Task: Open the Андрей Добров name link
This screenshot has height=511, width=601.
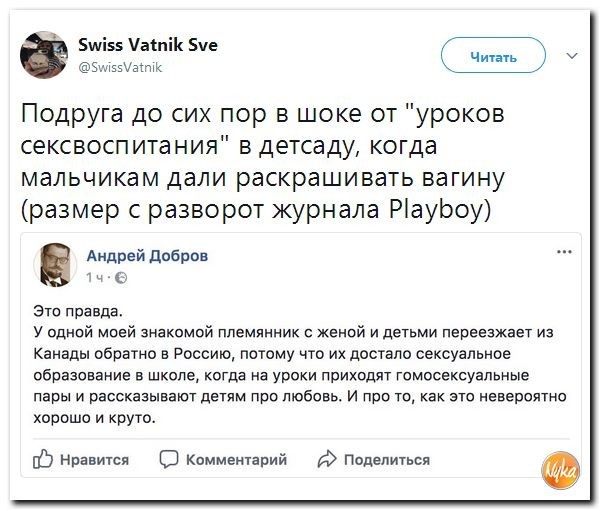Action: tap(148, 255)
